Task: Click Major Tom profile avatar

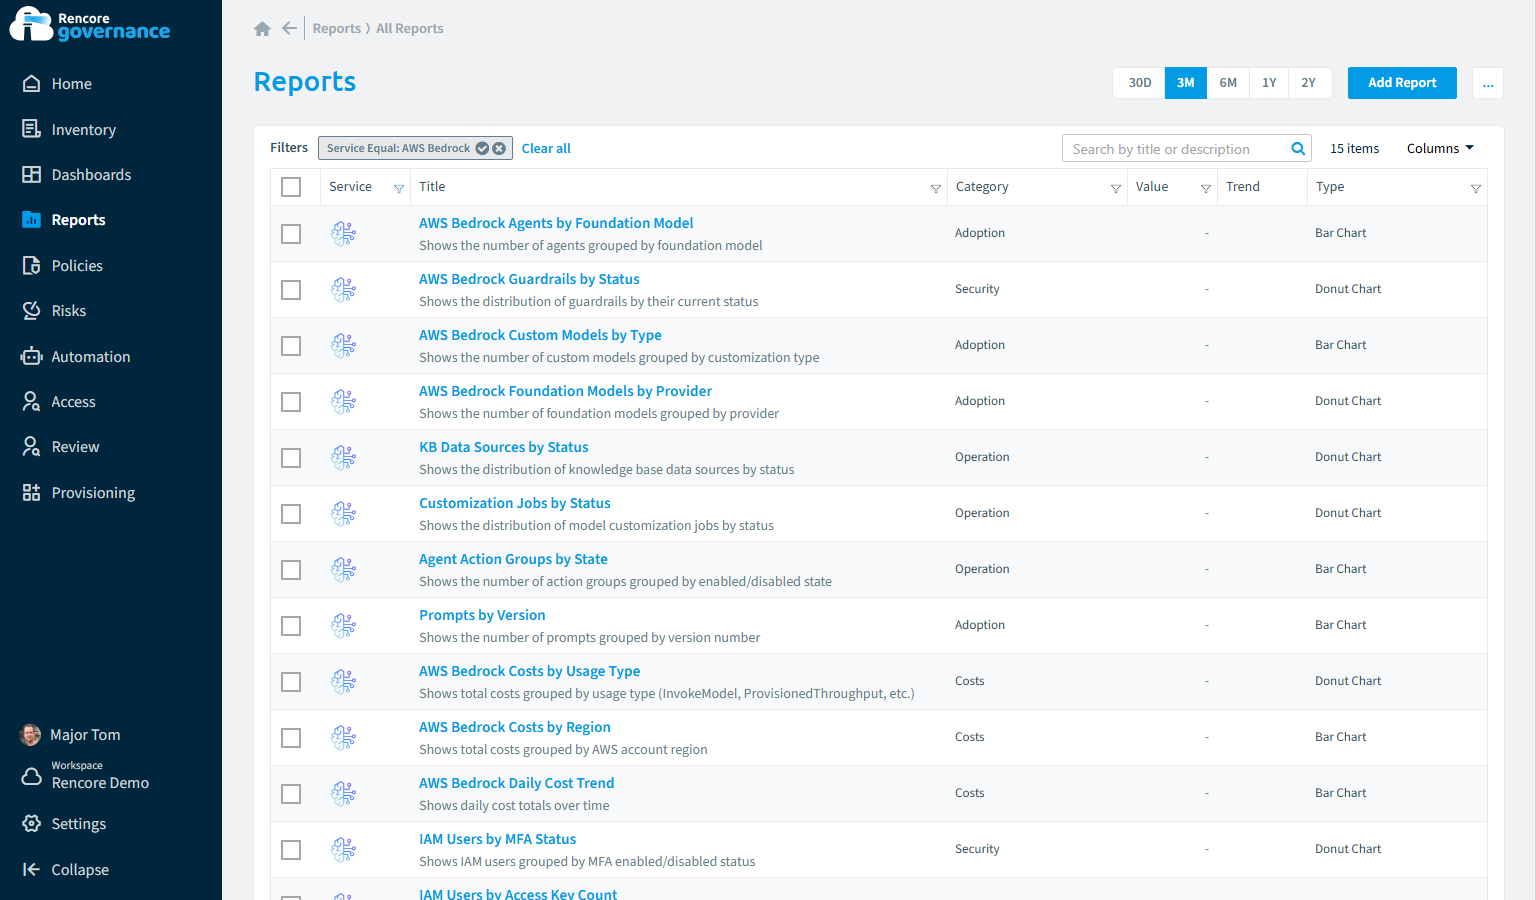Action: (30, 735)
